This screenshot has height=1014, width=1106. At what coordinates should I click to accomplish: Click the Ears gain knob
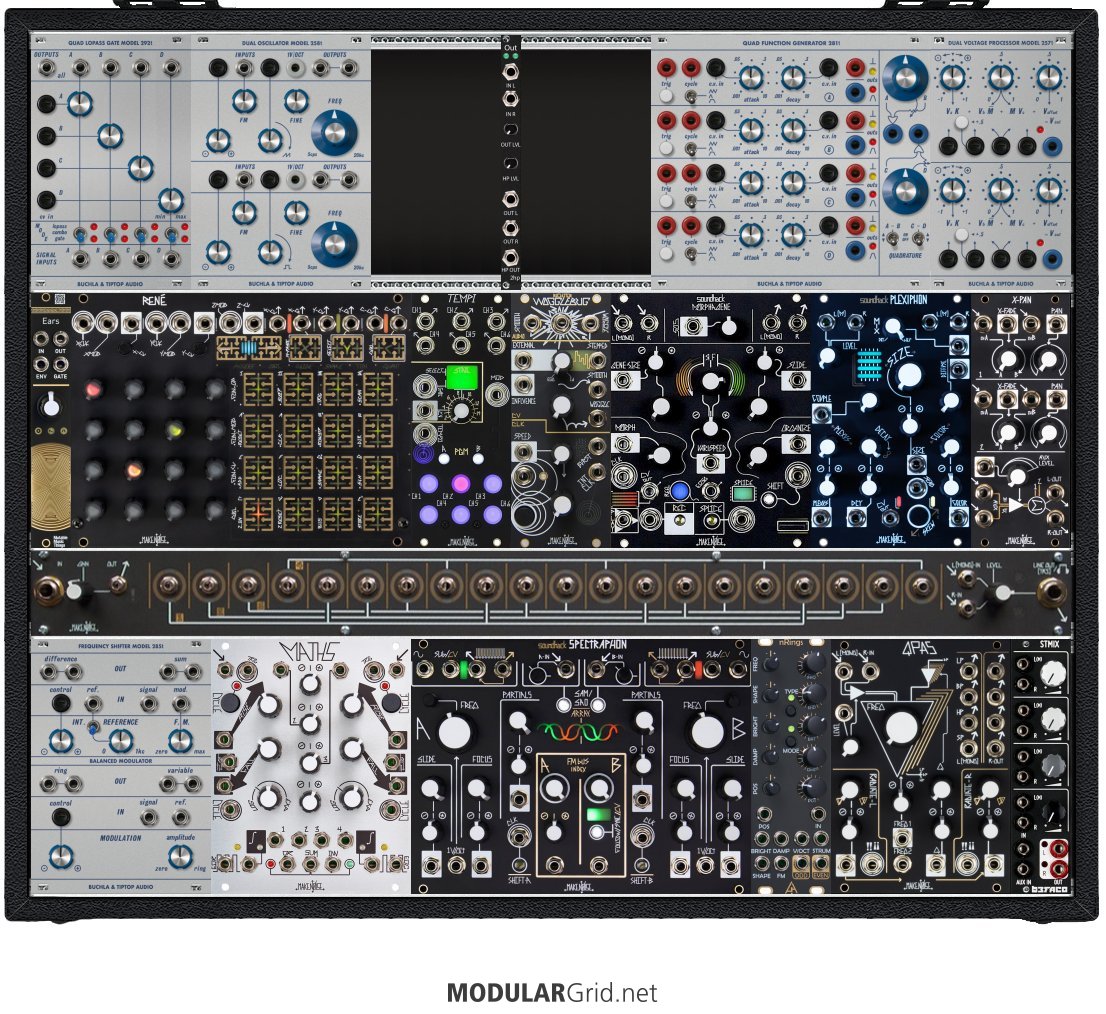tap(51, 407)
